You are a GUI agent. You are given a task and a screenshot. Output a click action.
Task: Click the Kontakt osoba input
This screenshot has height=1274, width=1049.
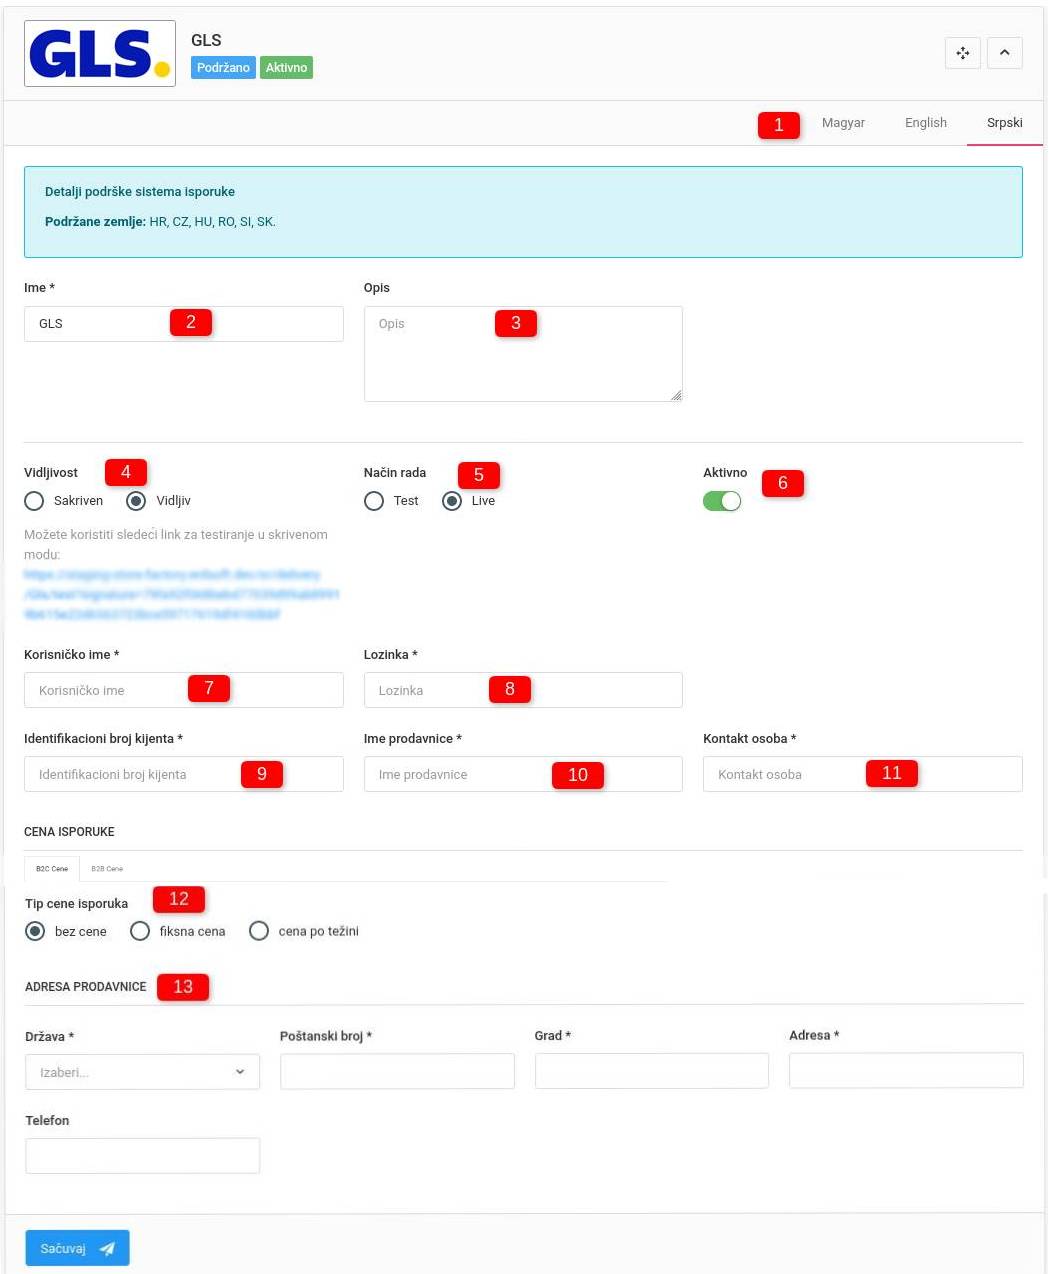coord(863,774)
